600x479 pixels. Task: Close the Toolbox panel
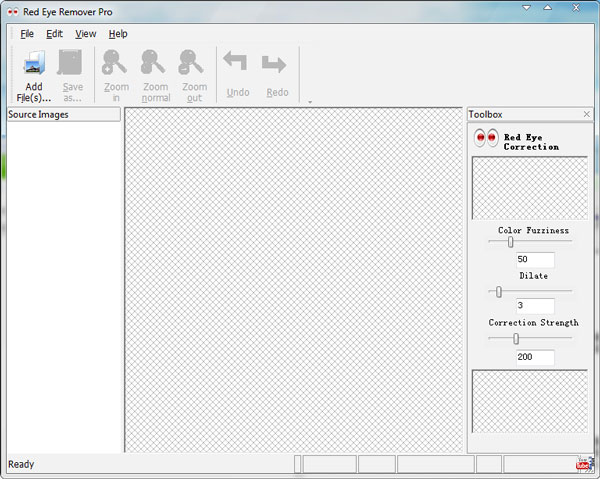tap(587, 114)
